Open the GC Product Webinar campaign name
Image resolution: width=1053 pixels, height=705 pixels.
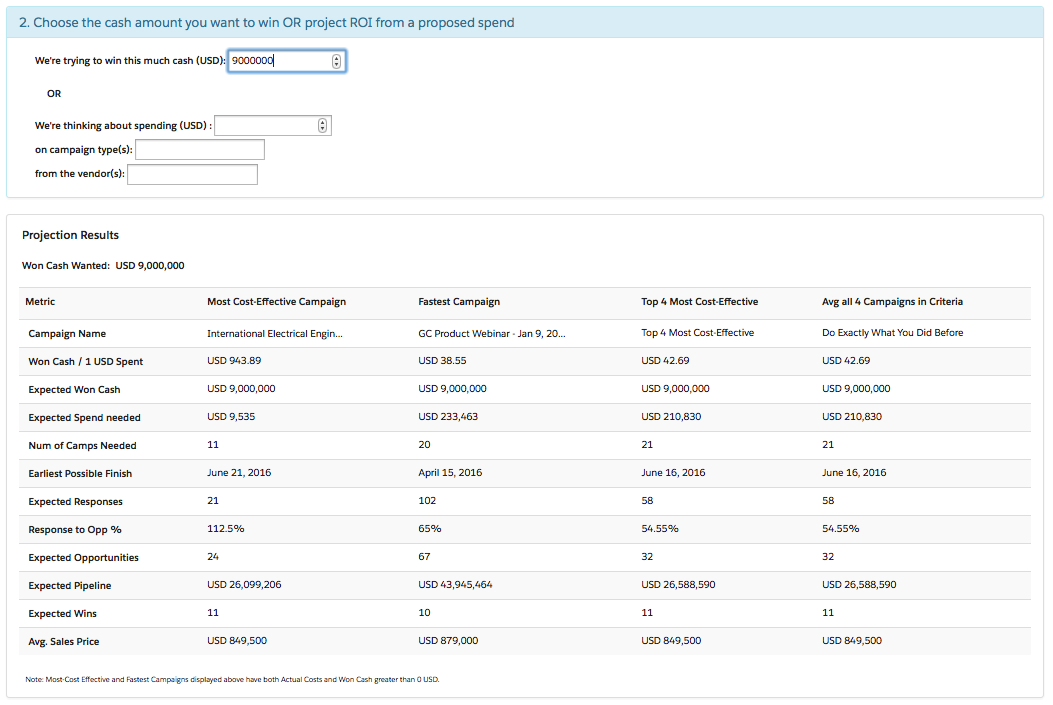click(x=492, y=333)
